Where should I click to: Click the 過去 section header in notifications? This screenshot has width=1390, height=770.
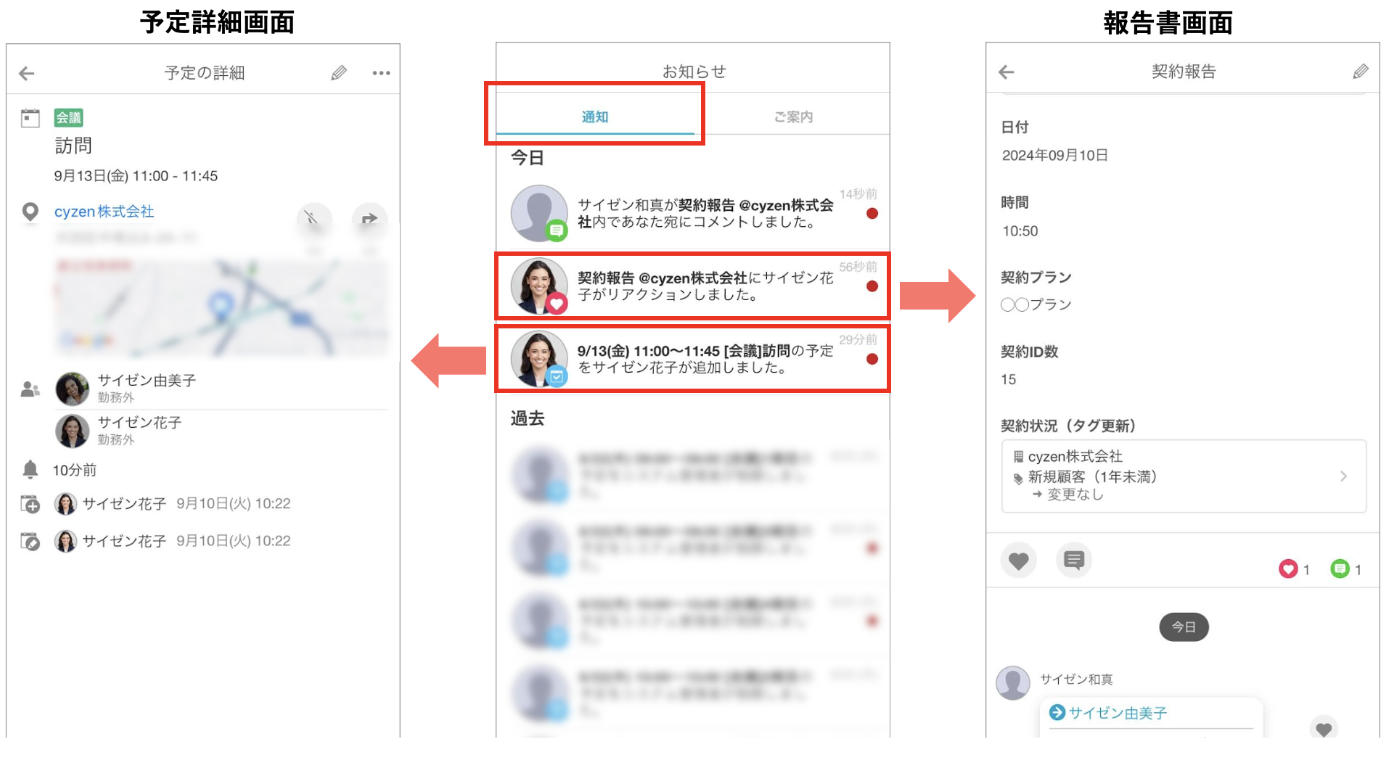click(x=527, y=419)
